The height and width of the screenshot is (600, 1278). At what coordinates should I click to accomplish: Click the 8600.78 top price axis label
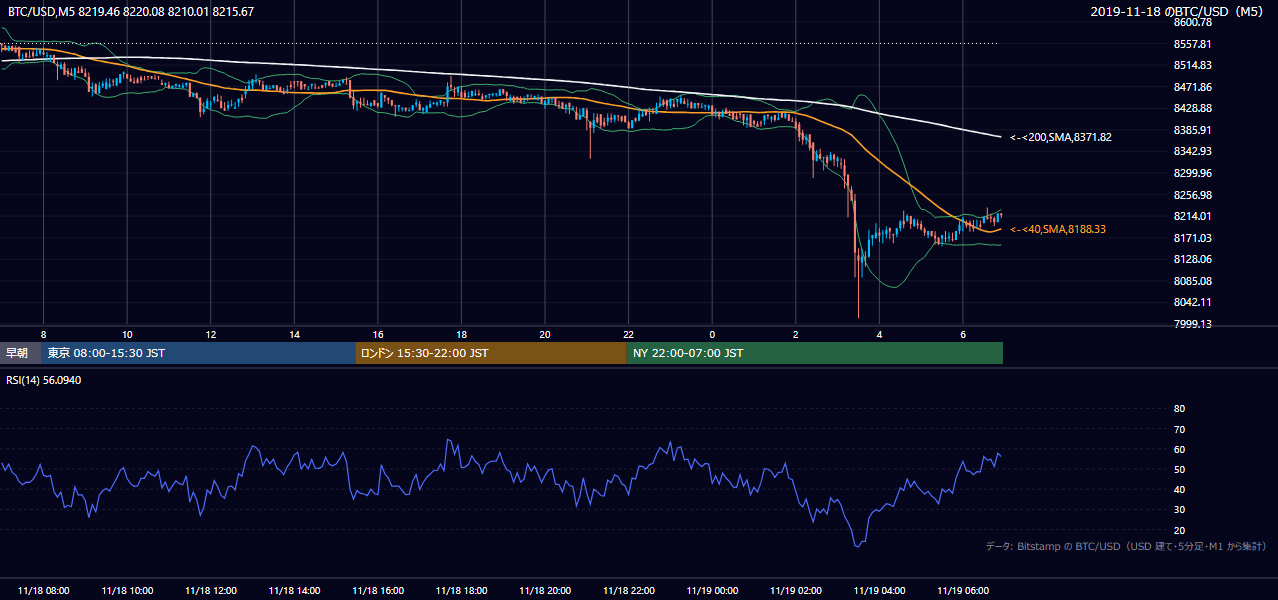[x=1192, y=22]
